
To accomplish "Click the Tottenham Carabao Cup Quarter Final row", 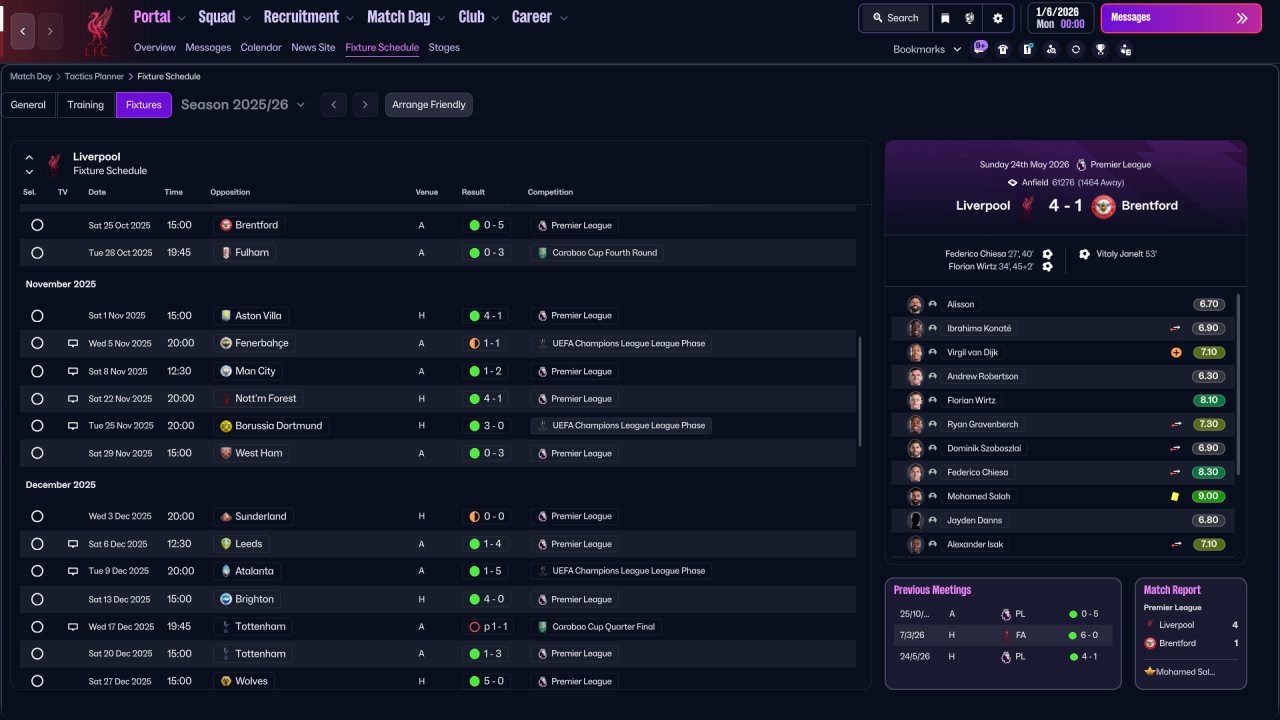I will pyautogui.click(x=438, y=627).
